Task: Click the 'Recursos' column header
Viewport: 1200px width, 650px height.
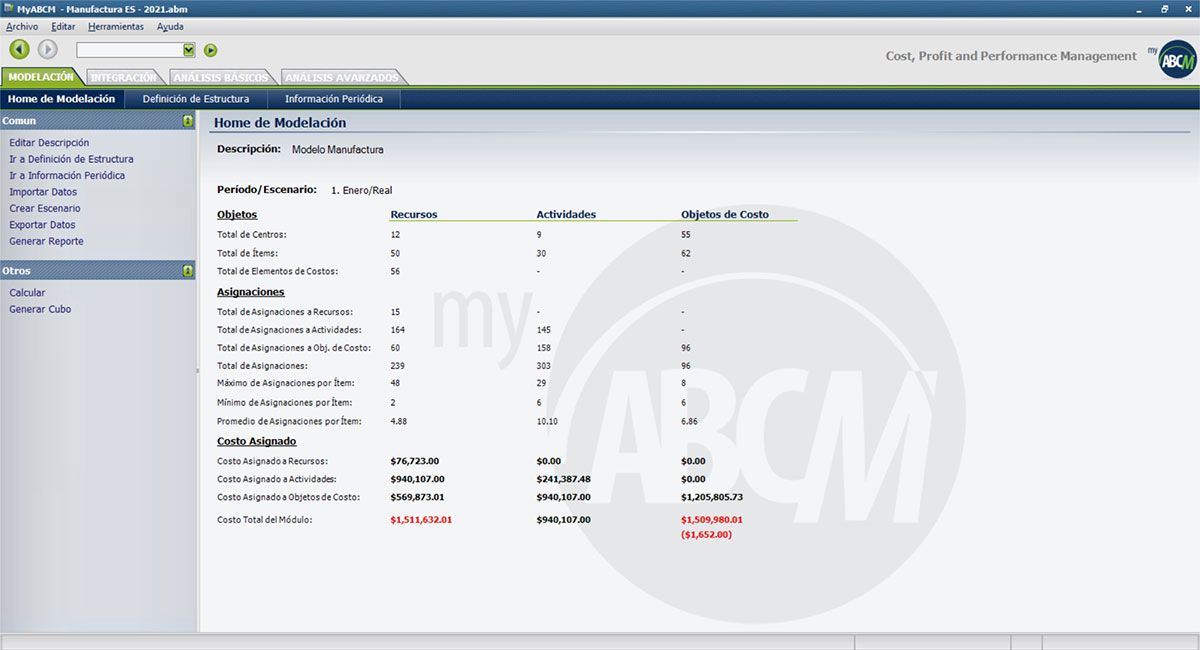Action: click(x=413, y=214)
